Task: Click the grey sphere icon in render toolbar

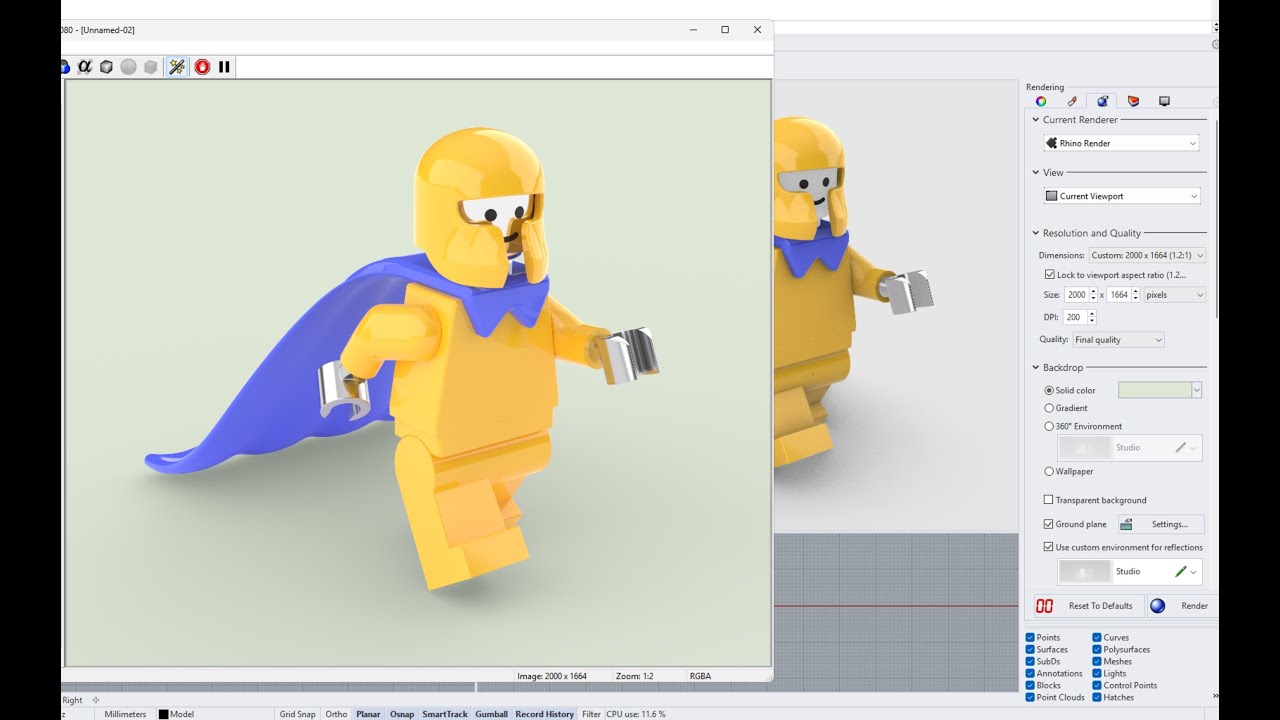Action: (x=129, y=67)
